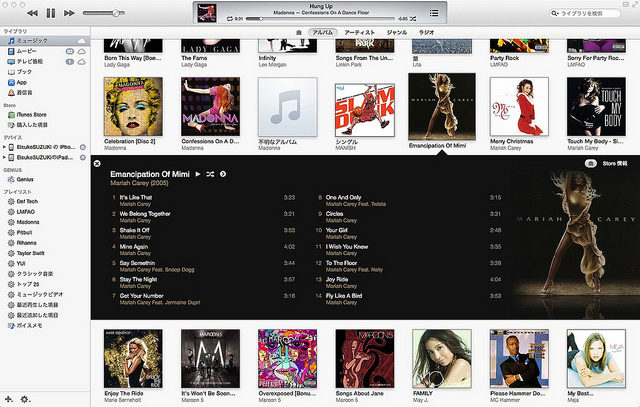This screenshot has width=640, height=407.
Task: Open App library in the sidebar
Action: click(22, 82)
